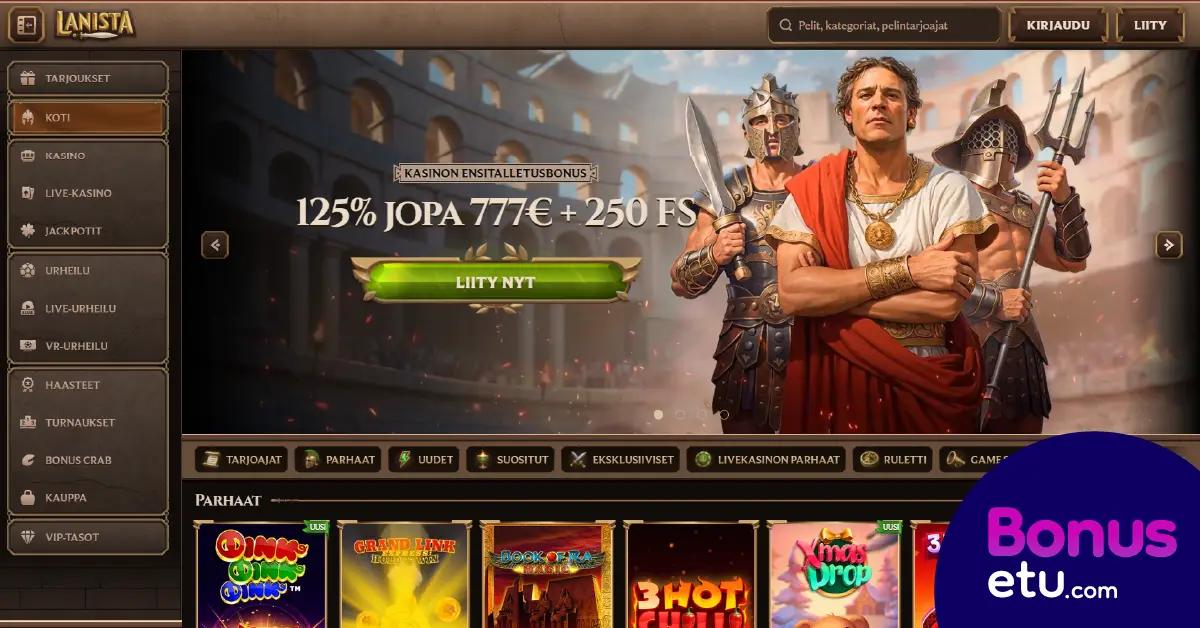Select the Uudet category tab
Screen dimensions: 1200x628
coord(424,460)
